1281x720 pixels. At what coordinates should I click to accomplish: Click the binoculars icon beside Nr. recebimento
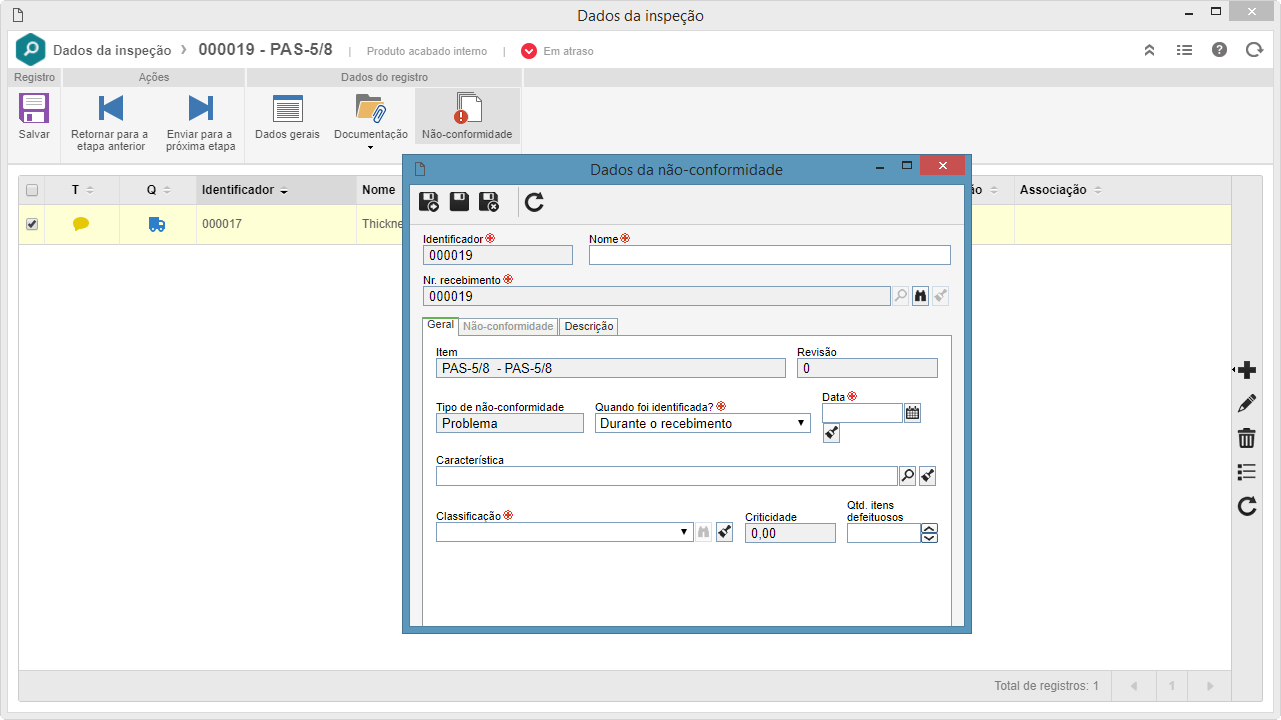(x=920, y=296)
